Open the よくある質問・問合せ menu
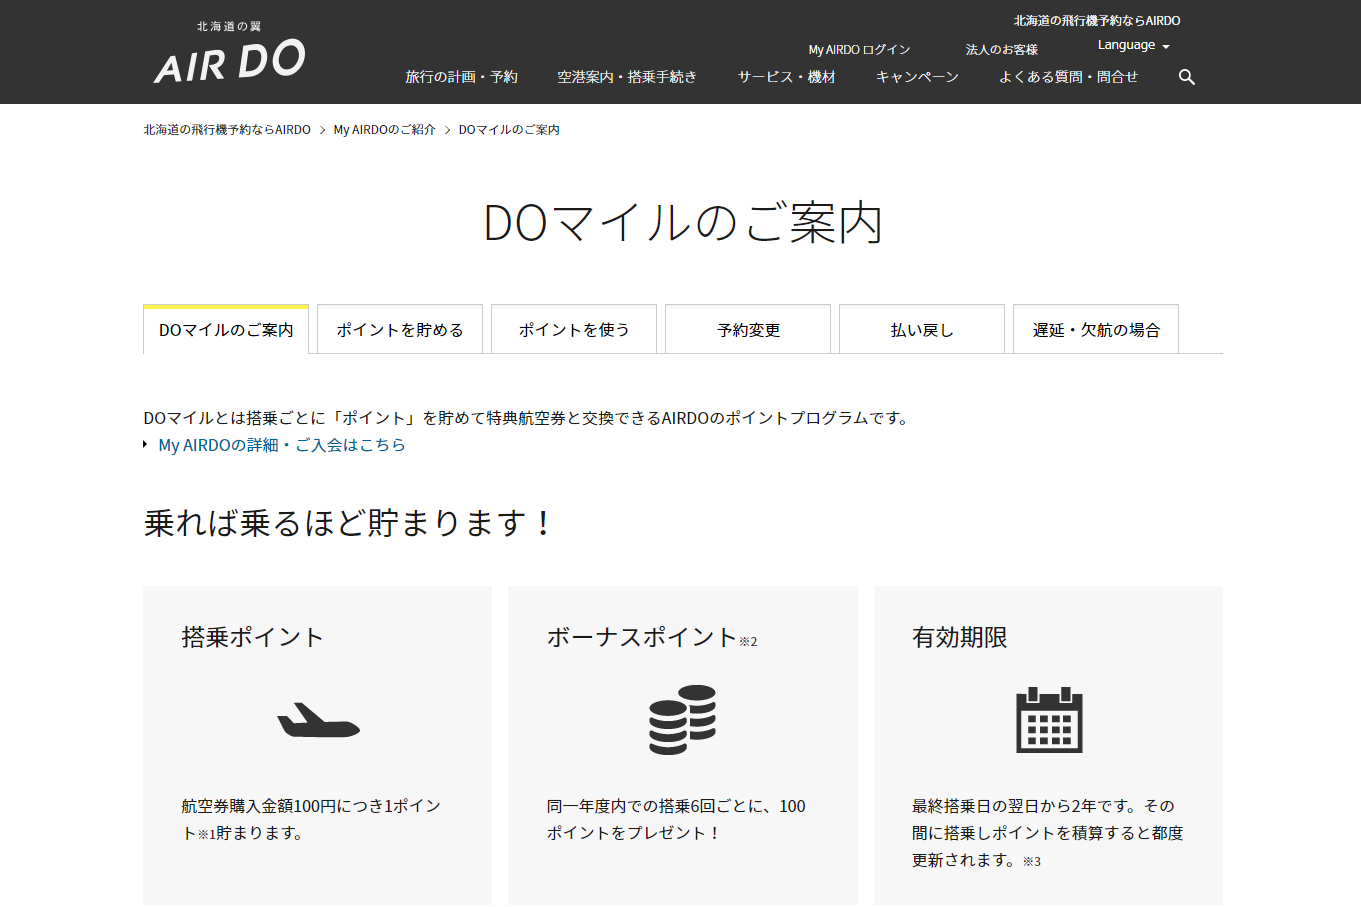The height and width of the screenshot is (907, 1361). 1068,77
